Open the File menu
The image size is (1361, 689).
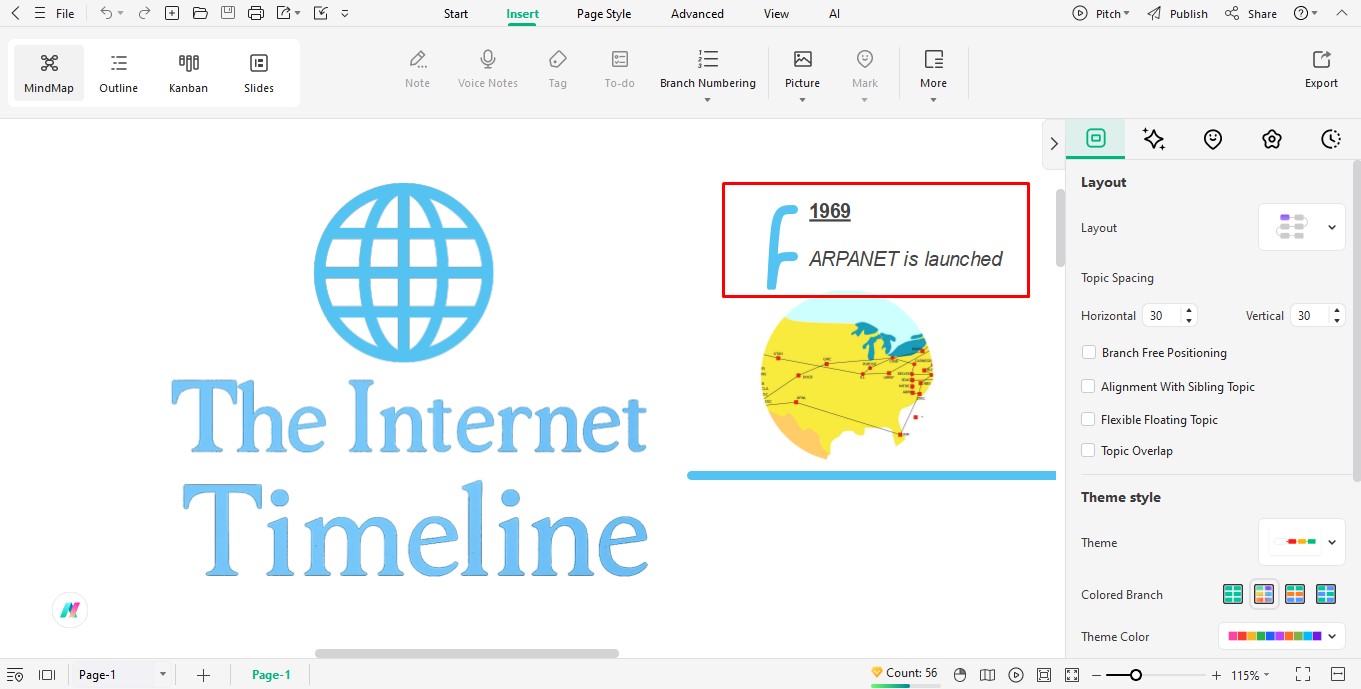pos(65,14)
